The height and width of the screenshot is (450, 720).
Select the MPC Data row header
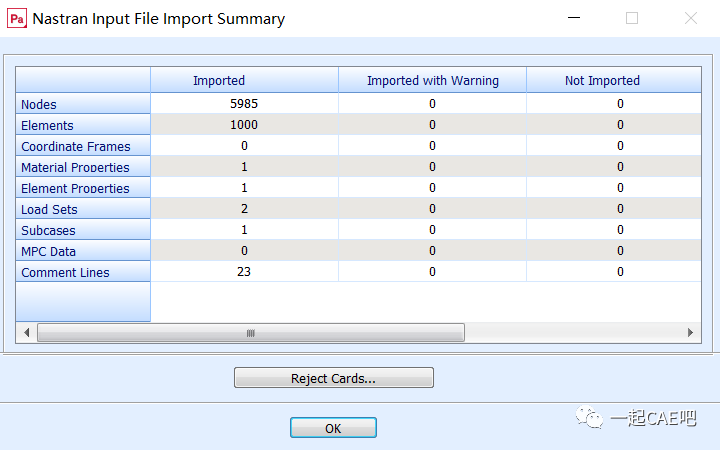(x=48, y=252)
